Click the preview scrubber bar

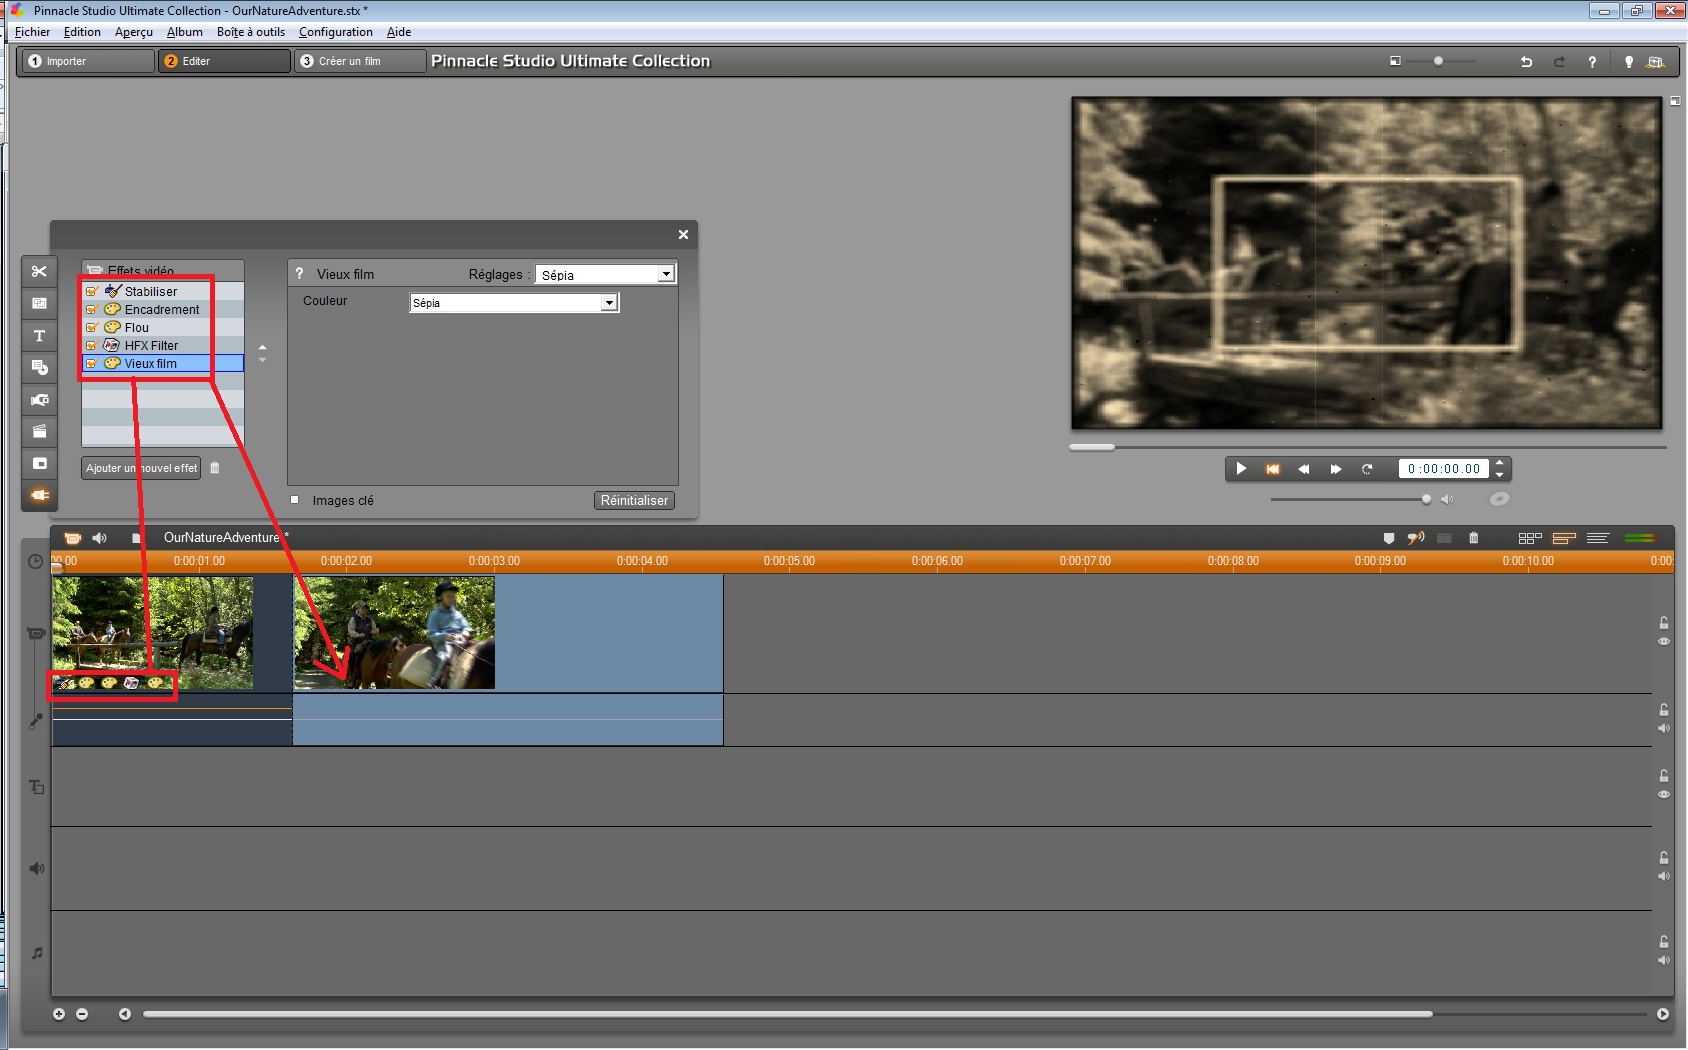[1368, 447]
